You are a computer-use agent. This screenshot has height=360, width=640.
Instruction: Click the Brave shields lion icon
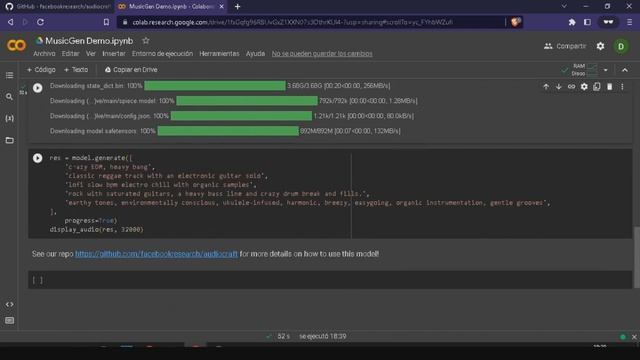(515, 22)
